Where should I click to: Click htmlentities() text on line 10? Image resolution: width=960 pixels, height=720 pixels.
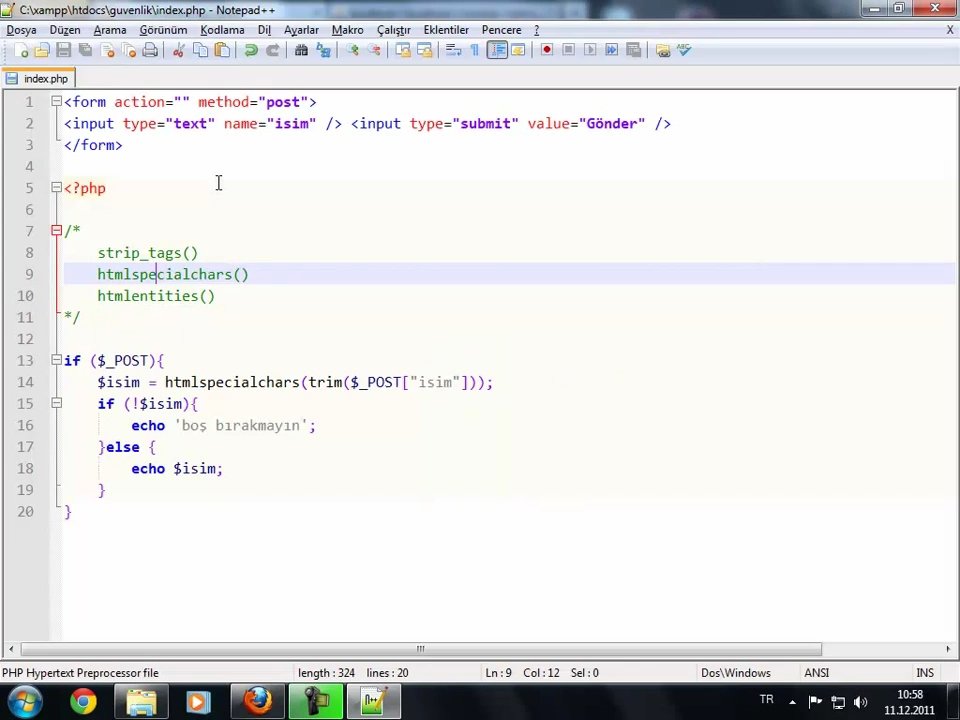(x=156, y=296)
